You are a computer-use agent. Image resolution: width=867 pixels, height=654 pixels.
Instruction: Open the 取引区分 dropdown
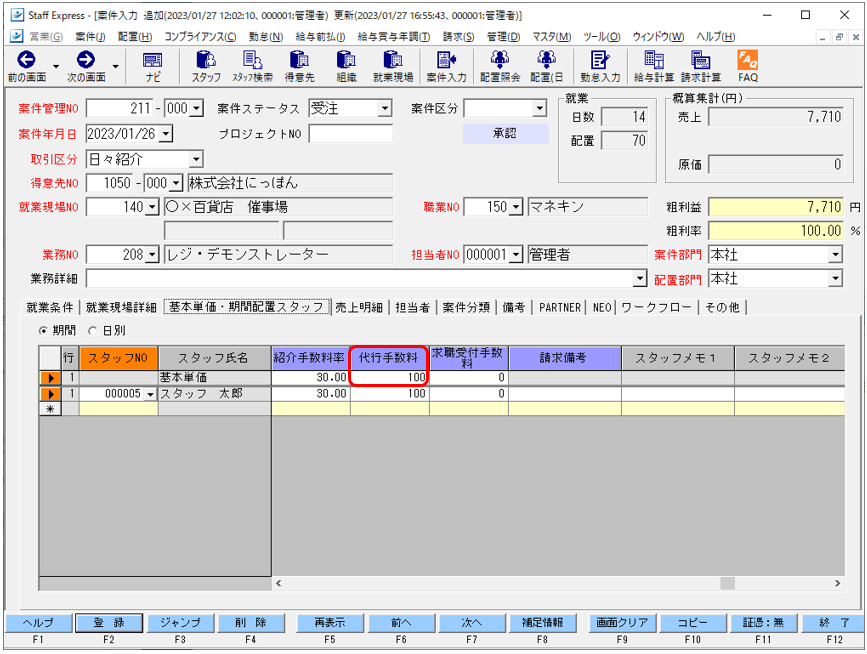pos(196,159)
